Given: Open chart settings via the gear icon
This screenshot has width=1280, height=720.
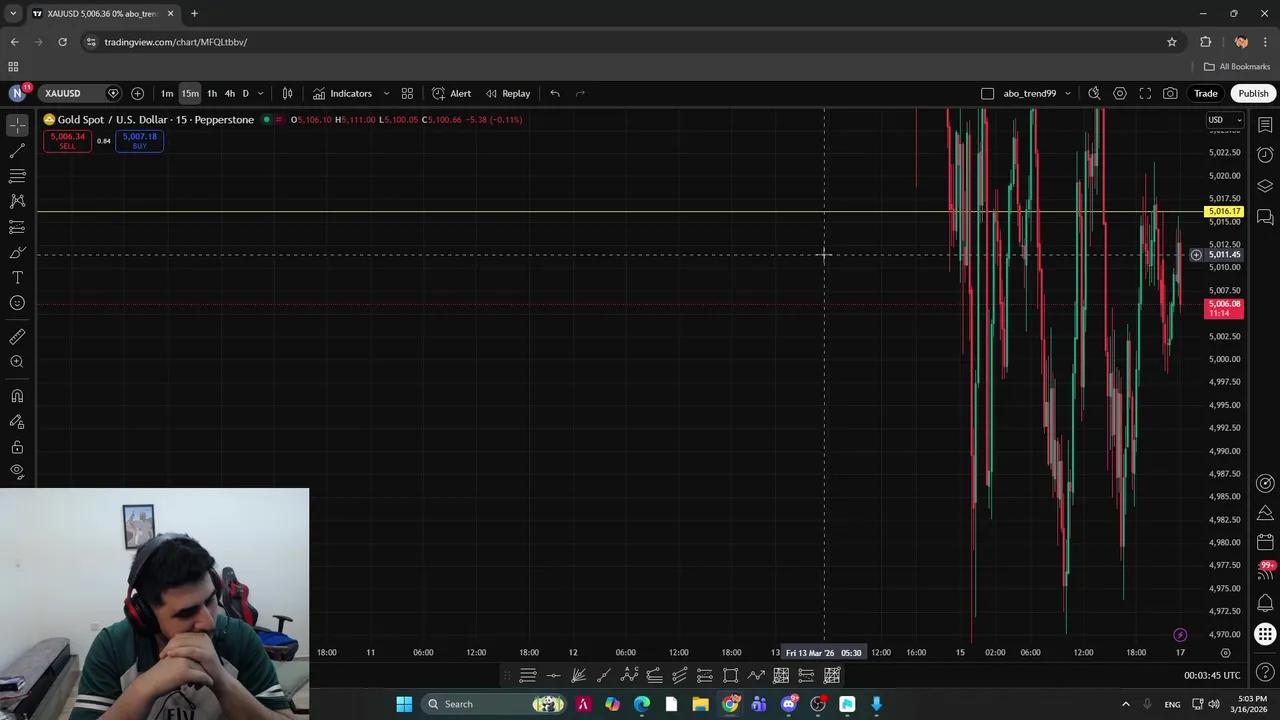Looking at the screenshot, I should point(1120,93).
